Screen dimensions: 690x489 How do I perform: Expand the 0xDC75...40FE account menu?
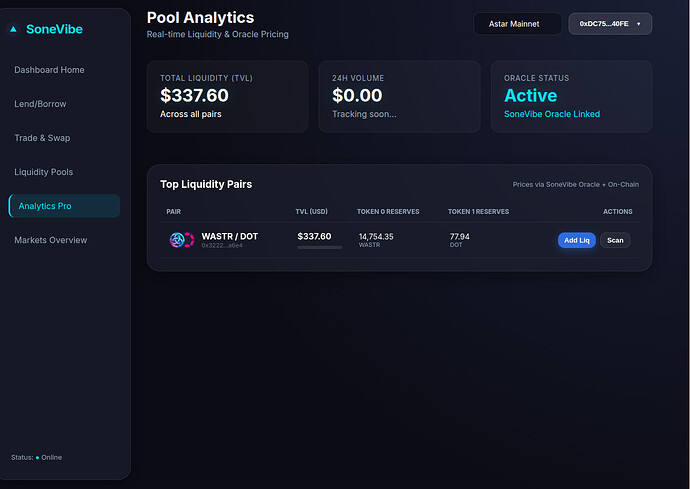point(610,24)
